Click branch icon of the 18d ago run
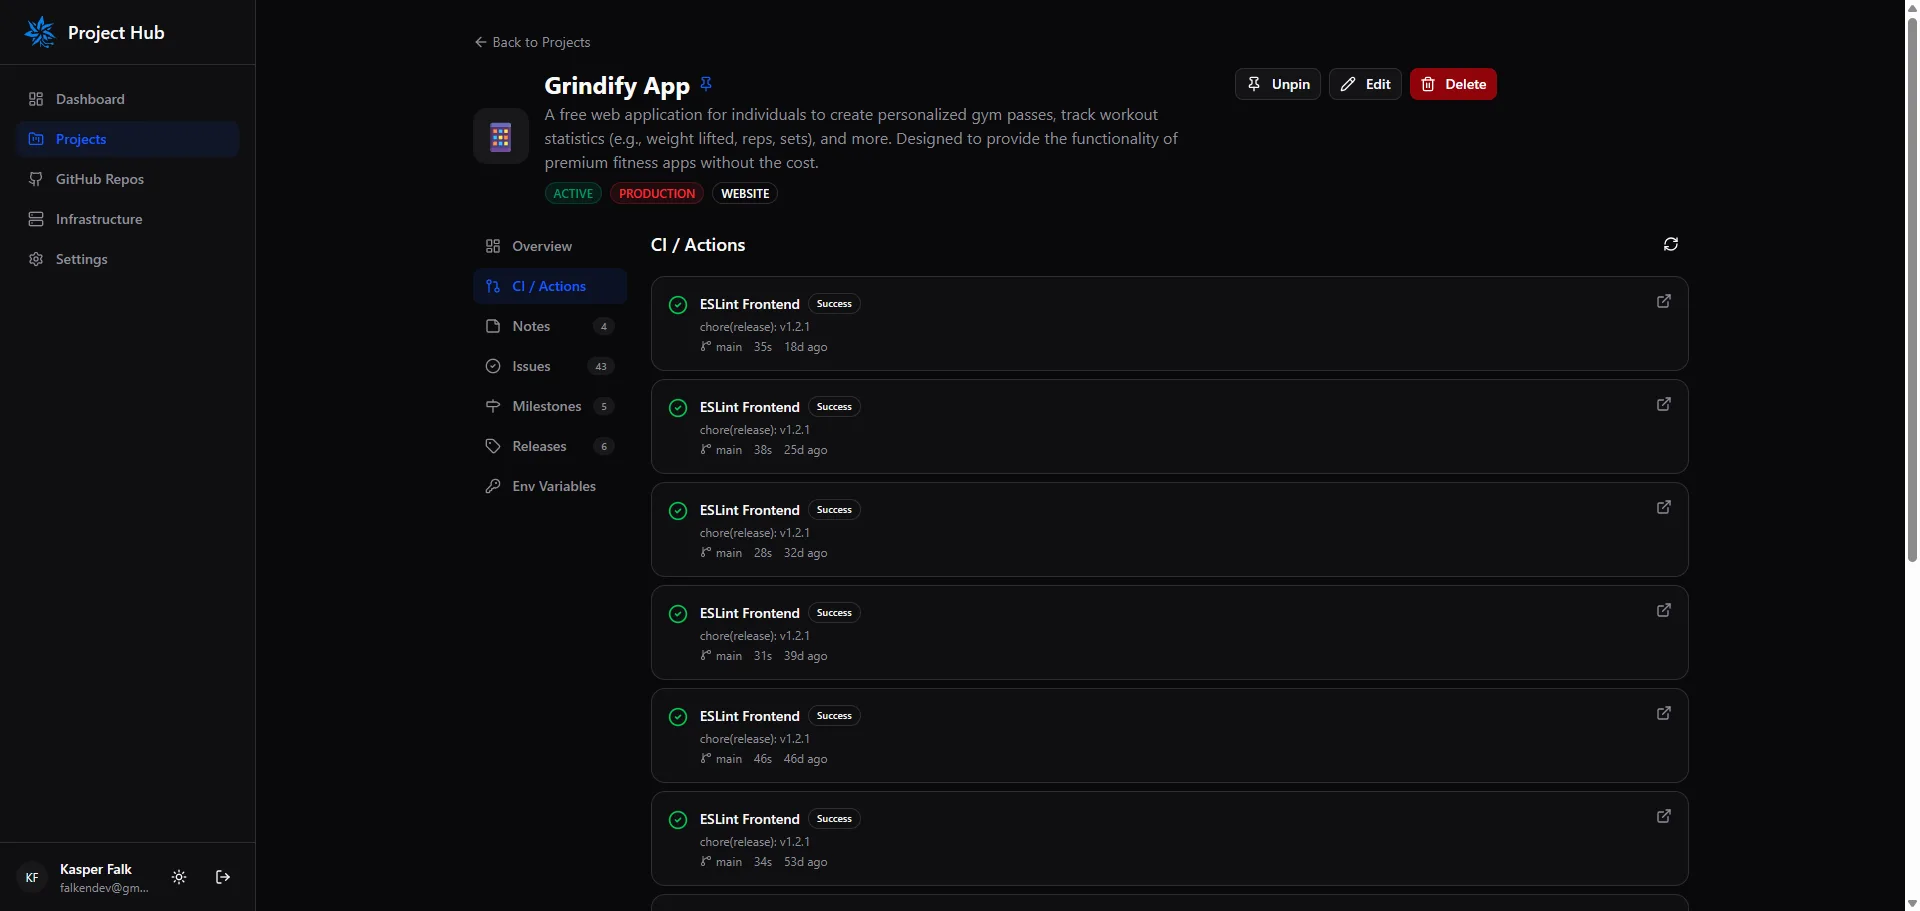 click(706, 347)
